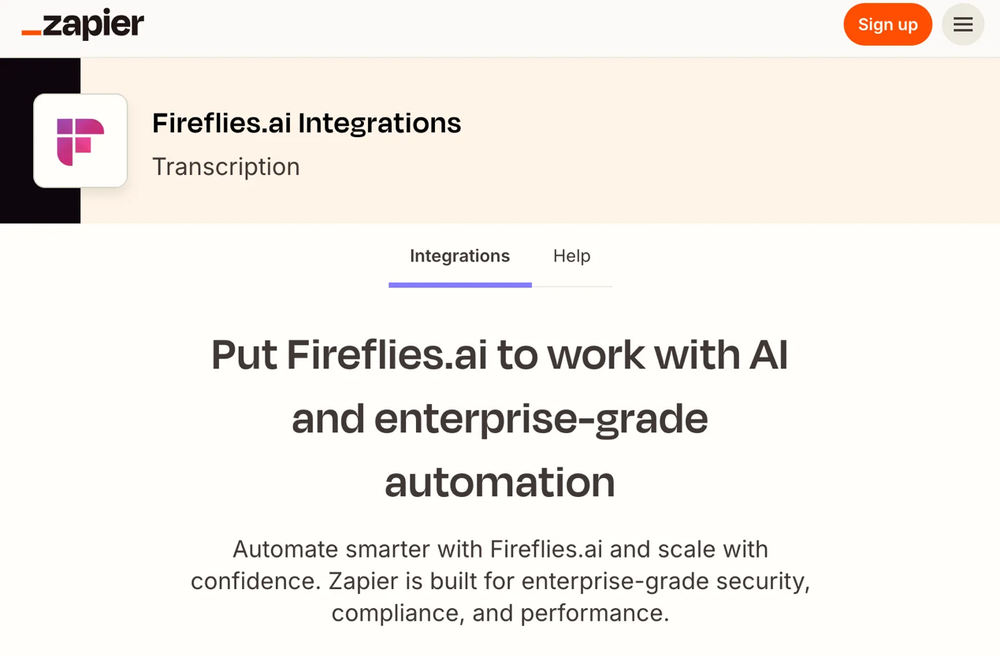
Task: Select the Integrations tab
Action: tap(460, 256)
